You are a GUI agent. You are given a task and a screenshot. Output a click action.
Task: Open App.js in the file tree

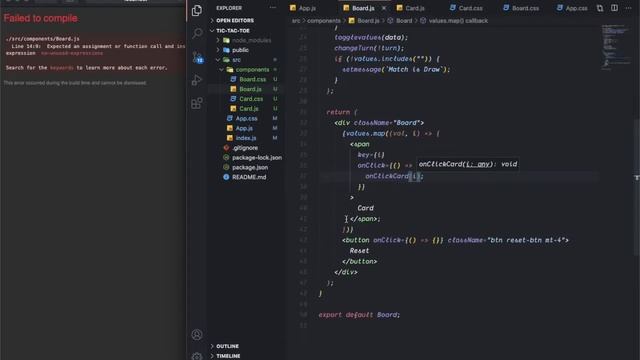(244, 129)
